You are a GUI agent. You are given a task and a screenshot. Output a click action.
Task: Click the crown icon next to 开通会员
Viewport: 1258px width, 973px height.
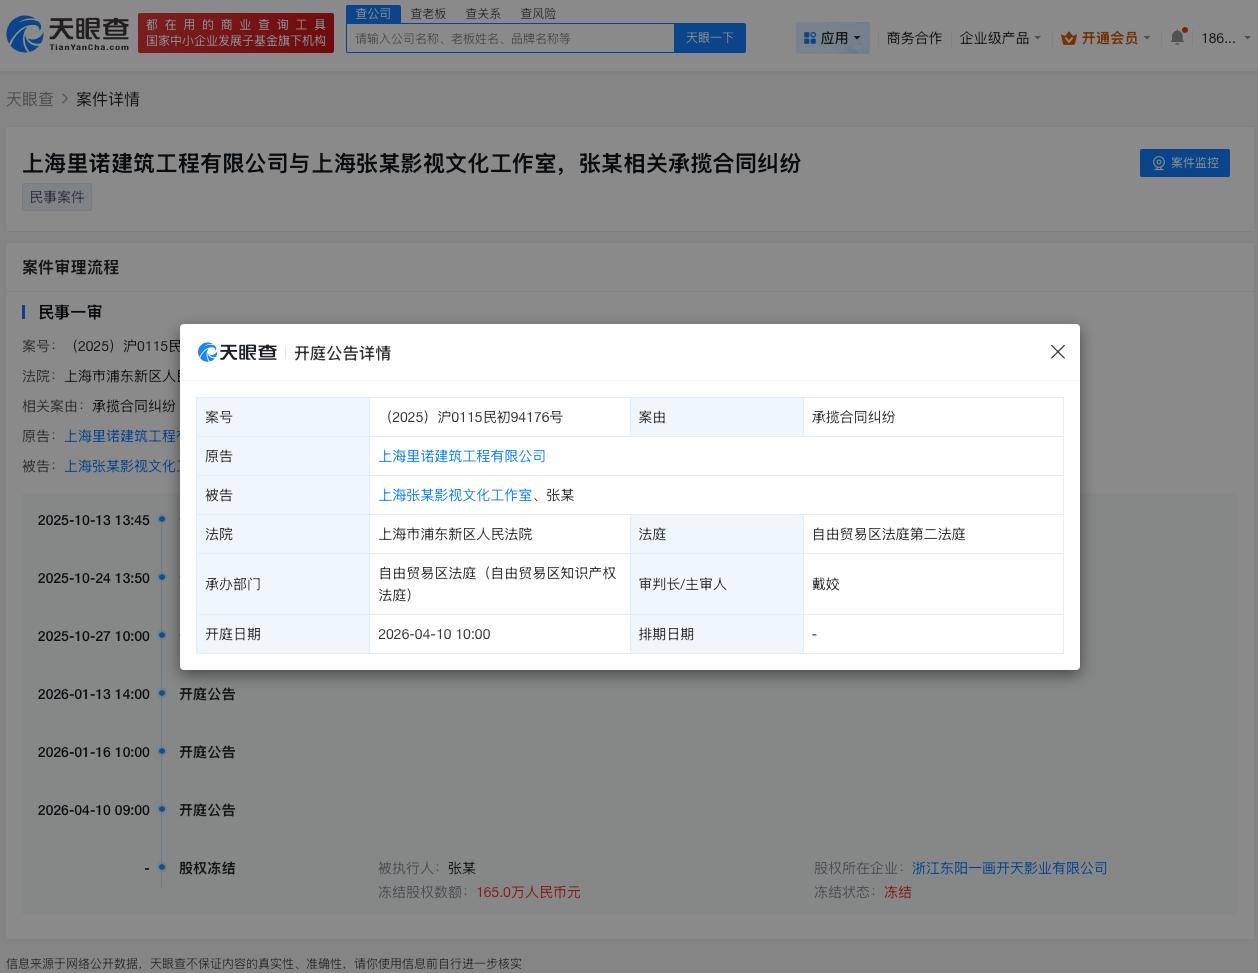click(1069, 38)
